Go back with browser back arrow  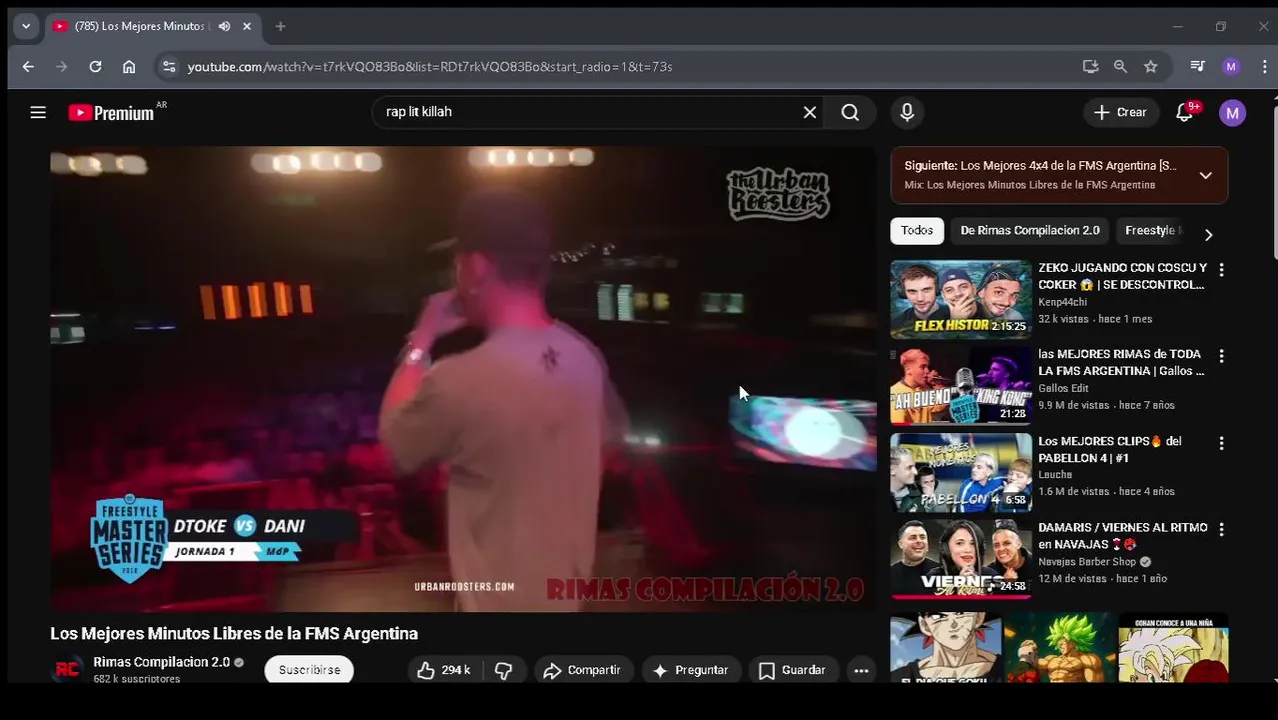point(28,66)
